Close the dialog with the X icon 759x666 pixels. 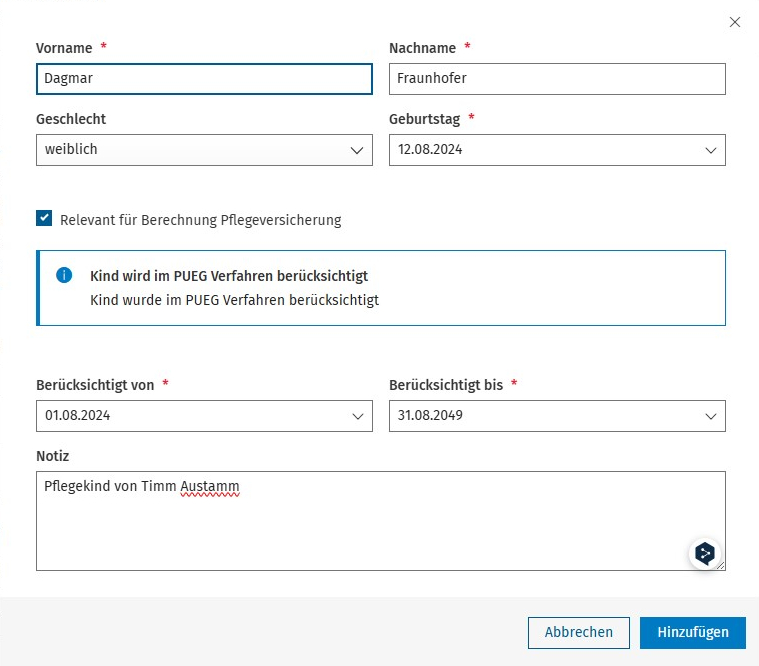(x=735, y=22)
